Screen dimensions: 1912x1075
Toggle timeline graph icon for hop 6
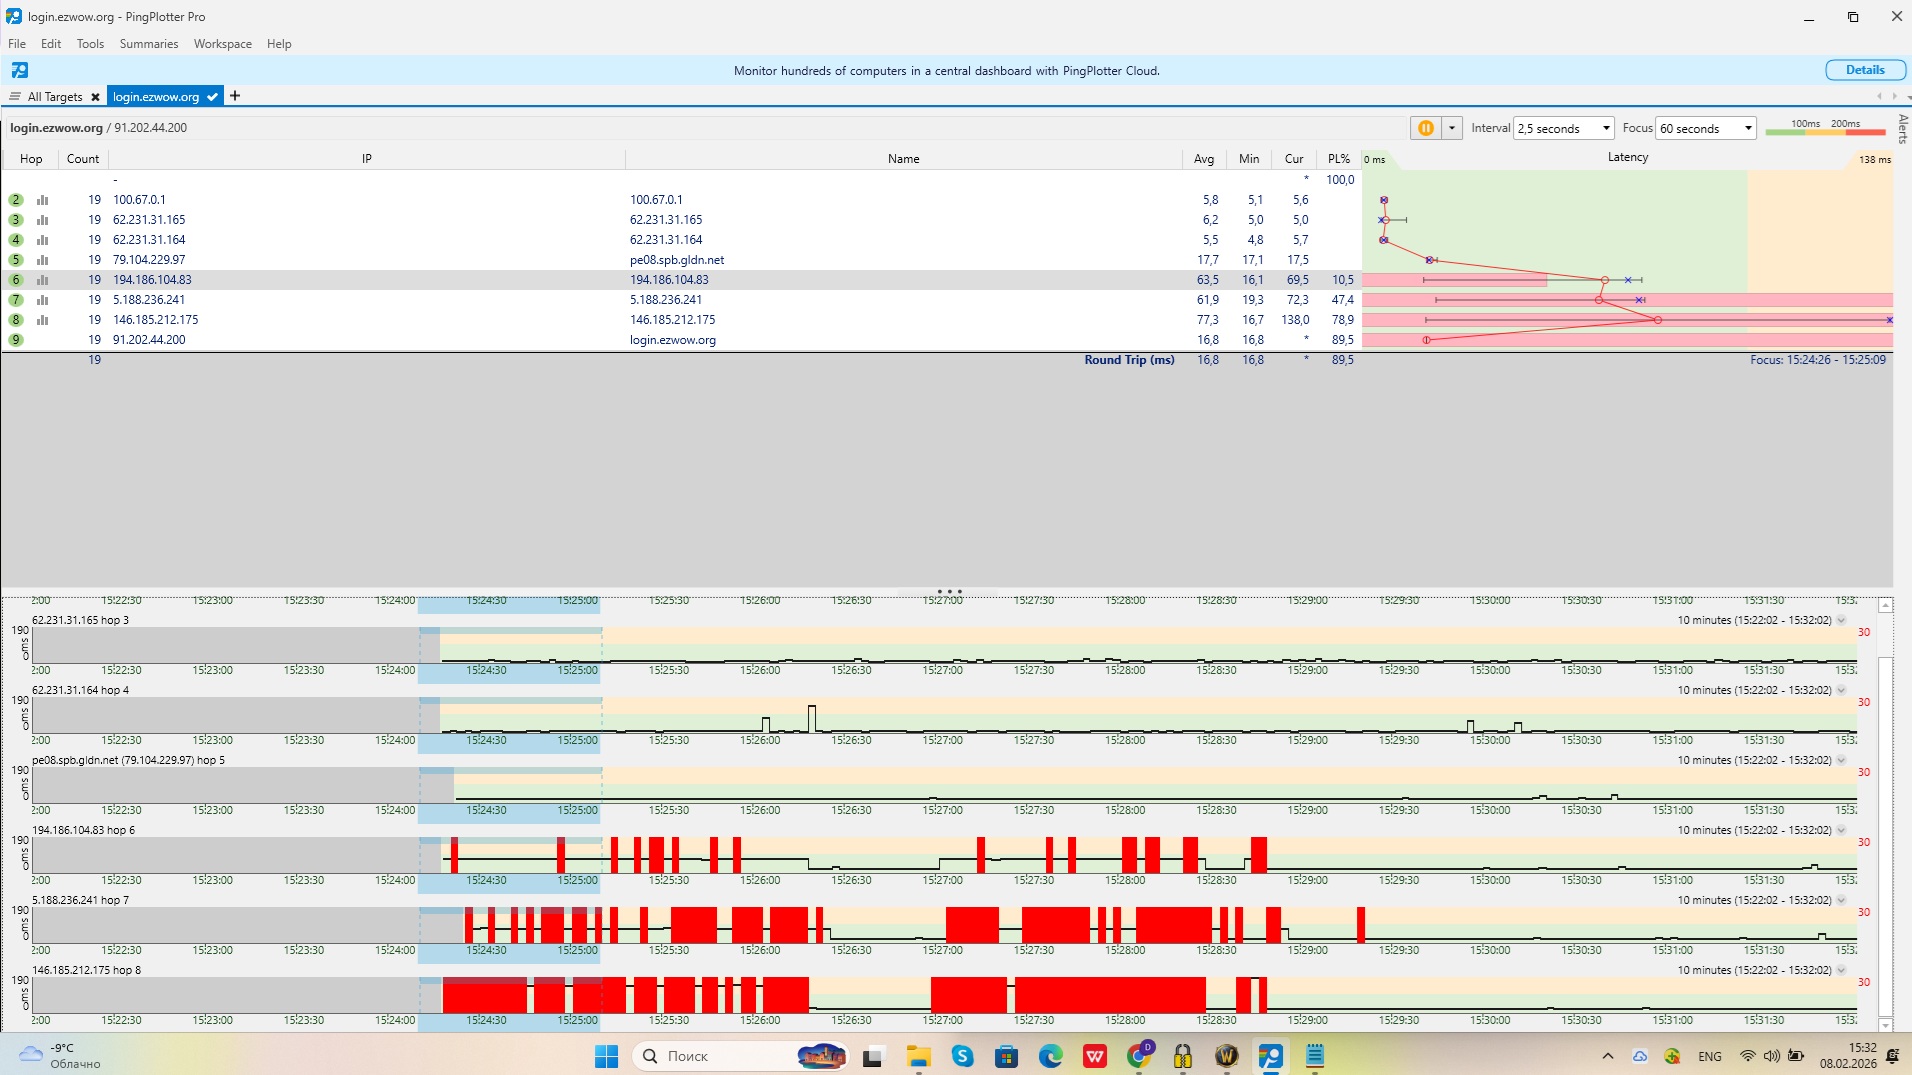point(42,280)
